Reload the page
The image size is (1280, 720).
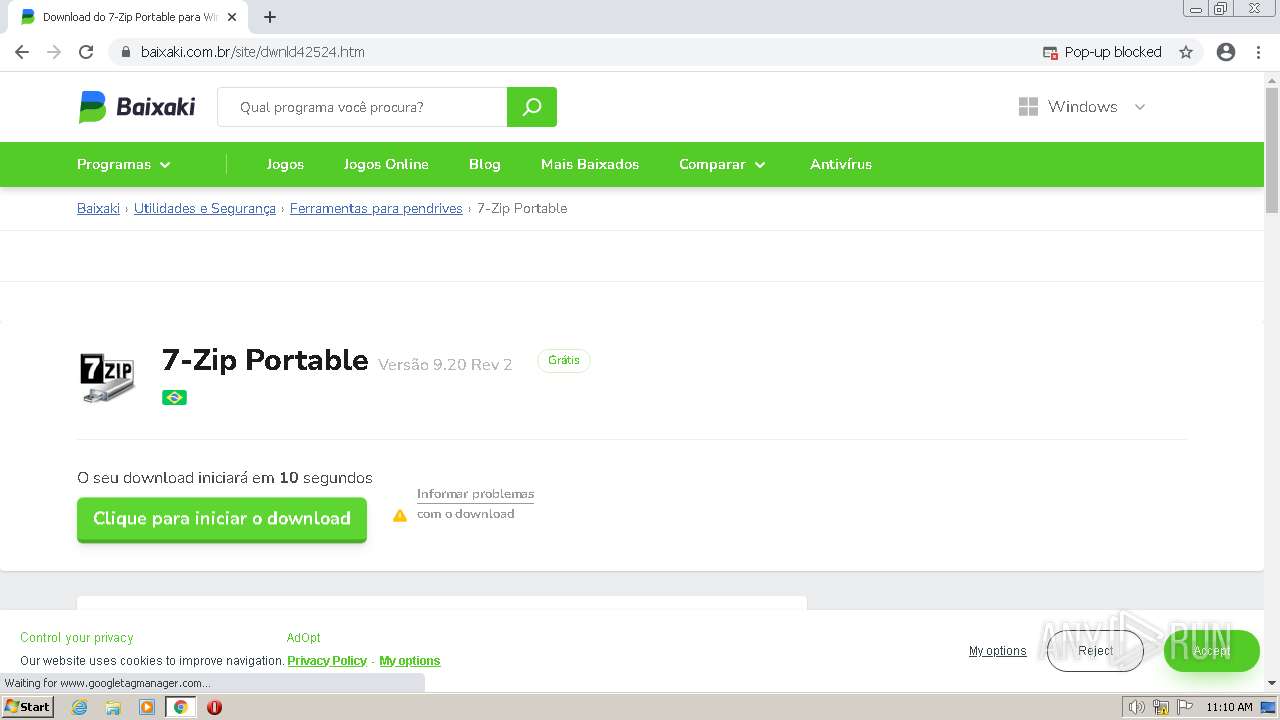pos(86,52)
